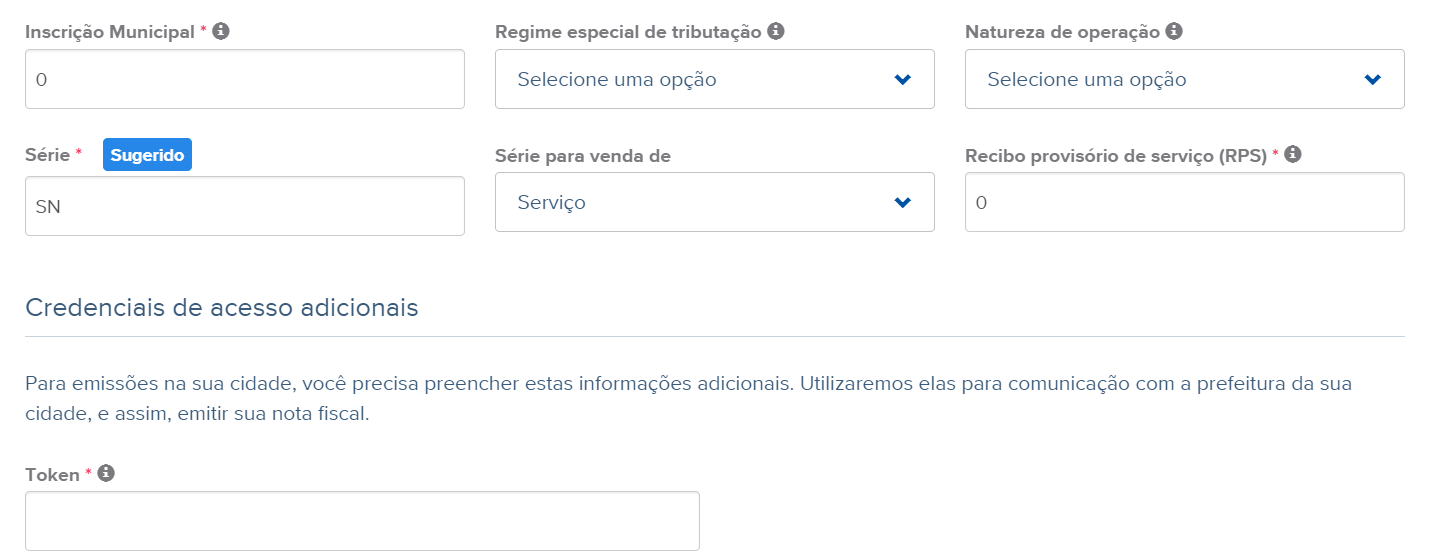
Task: Click Credenciais de acesso adicionais heading
Action: tap(222, 307)
